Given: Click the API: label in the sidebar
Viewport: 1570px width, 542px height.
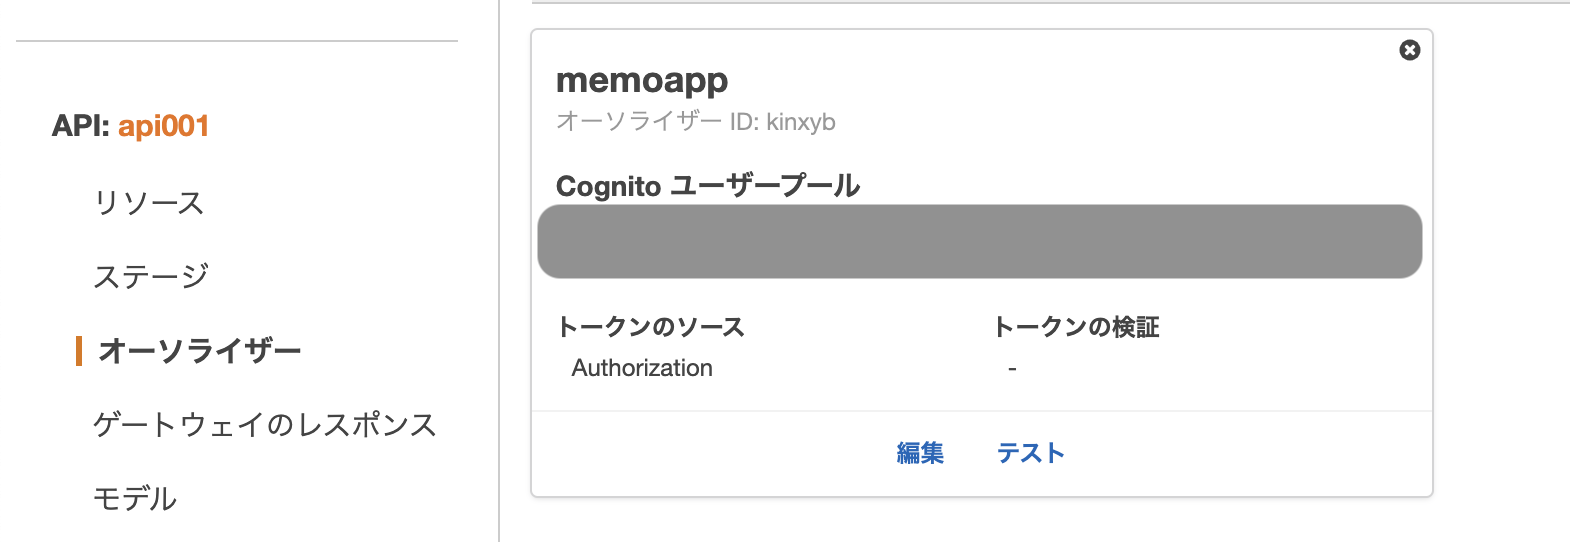Looking at the screenshot, I should [x=81, y=126].
